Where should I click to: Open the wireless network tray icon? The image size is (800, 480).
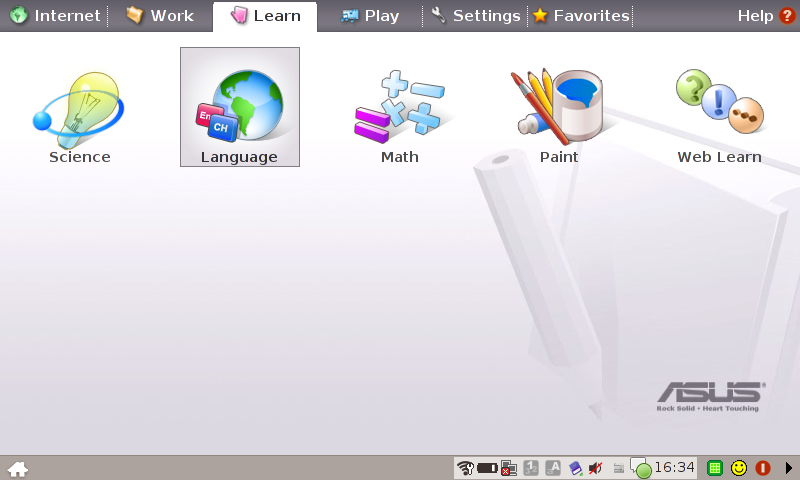pos(464,468)
